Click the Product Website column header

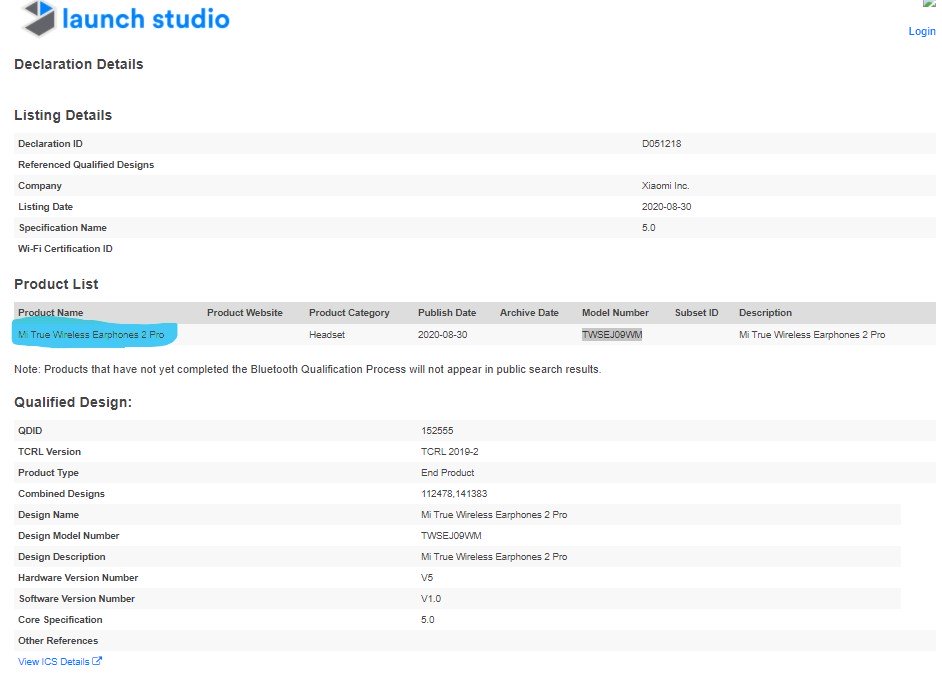(x=244, y=313)
